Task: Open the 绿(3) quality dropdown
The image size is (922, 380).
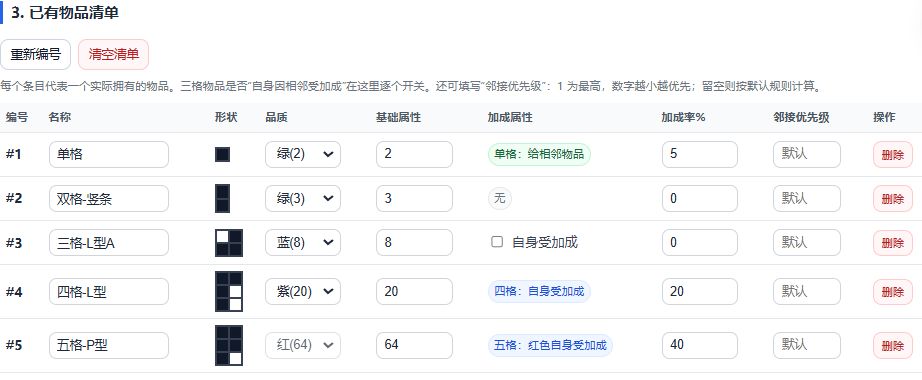Action: pos(303,198)
